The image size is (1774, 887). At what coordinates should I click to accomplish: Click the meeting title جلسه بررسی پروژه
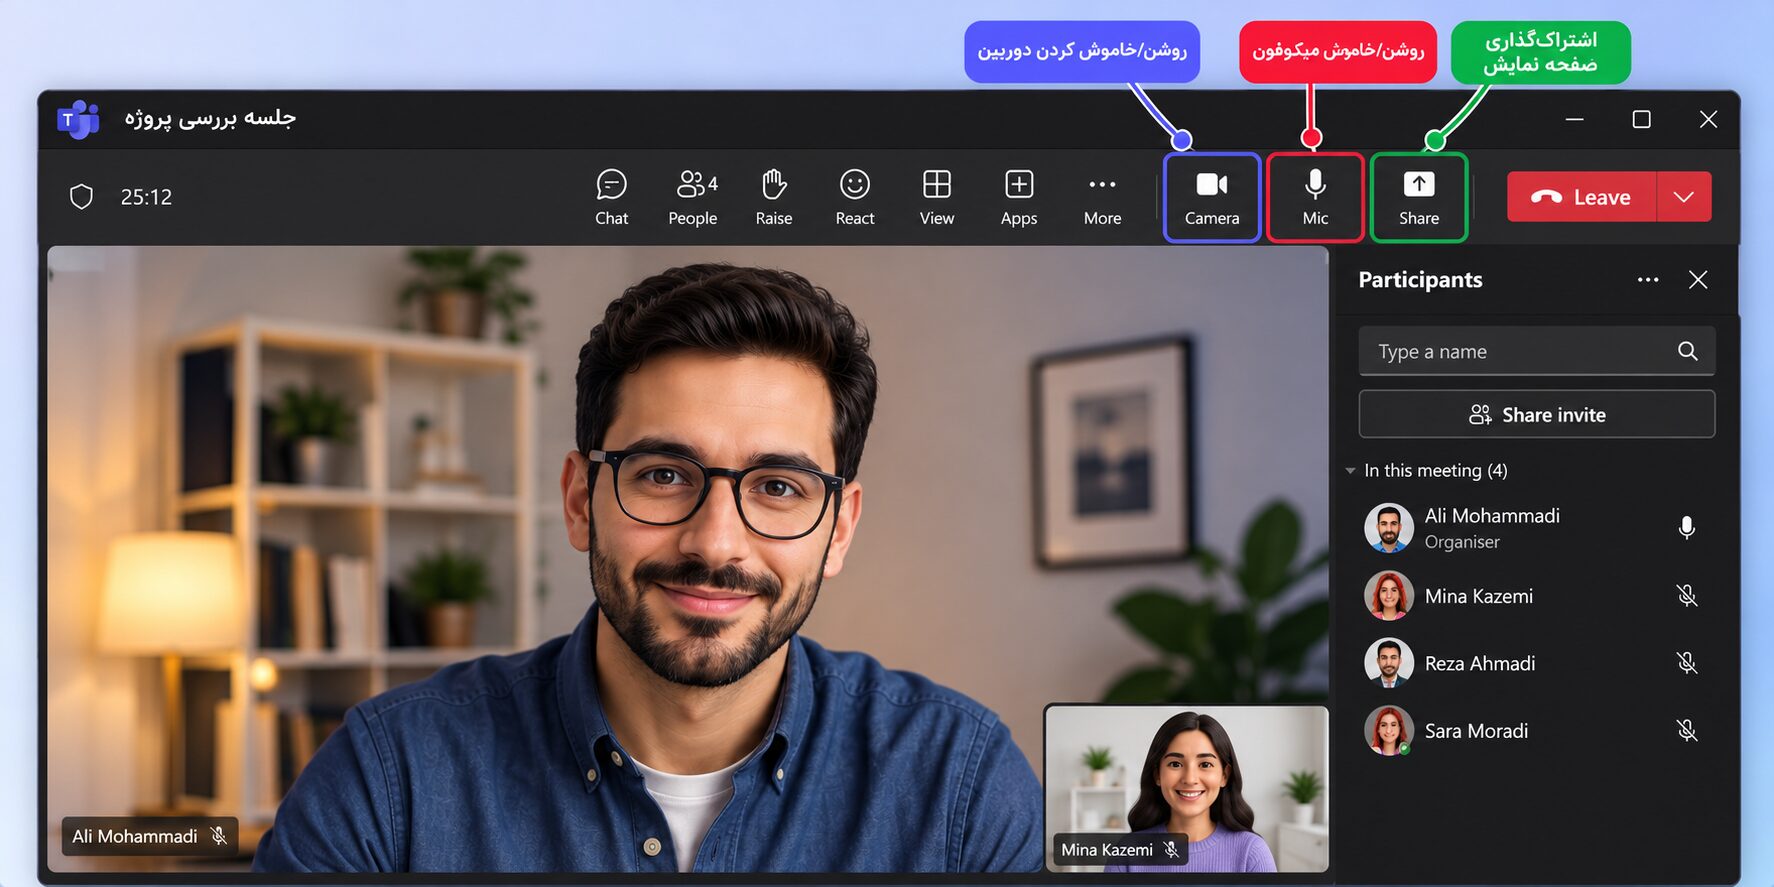point(210,118)
